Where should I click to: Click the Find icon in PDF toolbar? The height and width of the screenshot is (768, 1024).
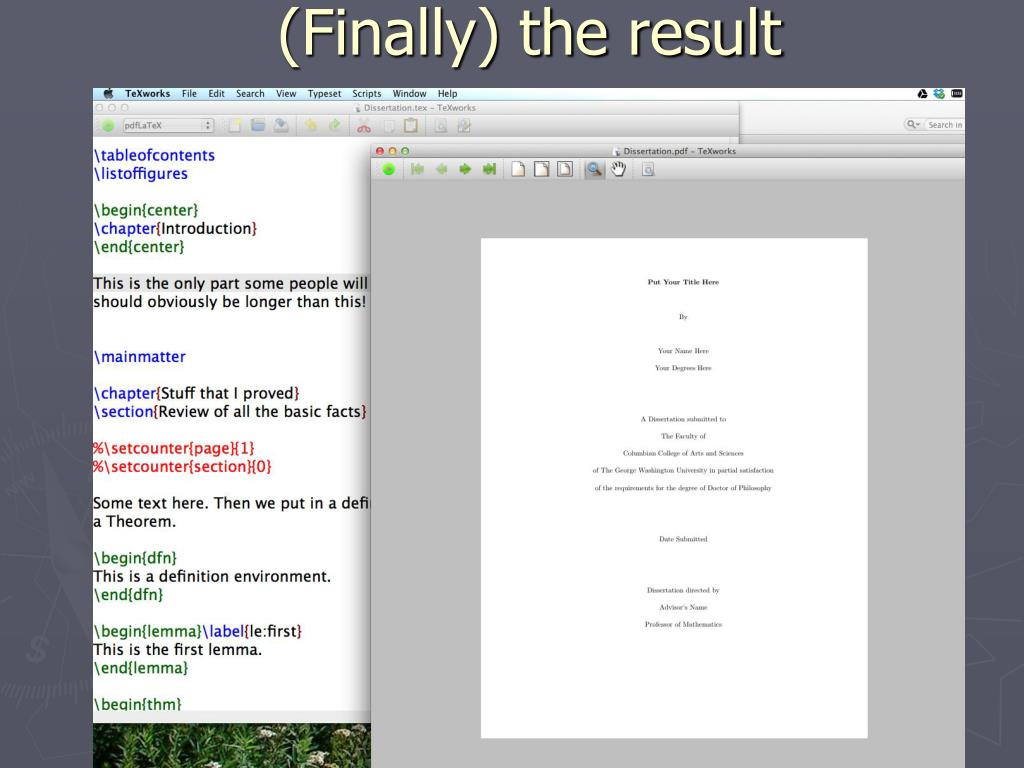648,170
